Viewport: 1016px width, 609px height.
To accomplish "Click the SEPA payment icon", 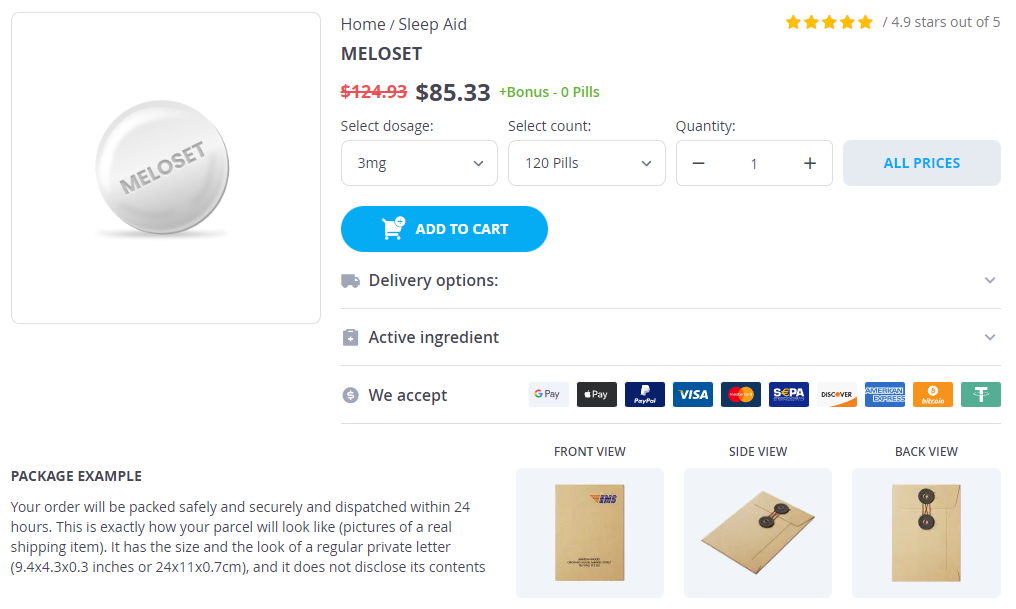I will 789,394.
